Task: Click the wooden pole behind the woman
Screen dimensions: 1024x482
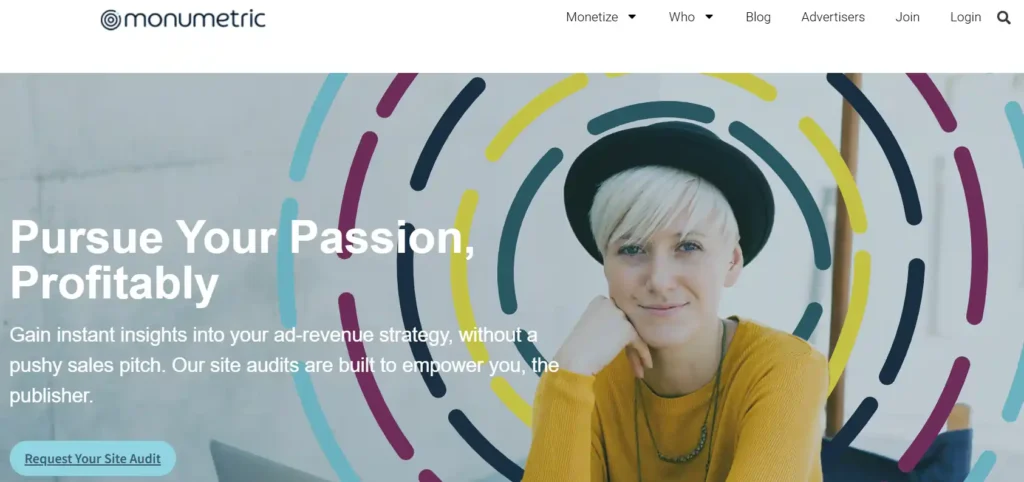Action: (843, 255)
